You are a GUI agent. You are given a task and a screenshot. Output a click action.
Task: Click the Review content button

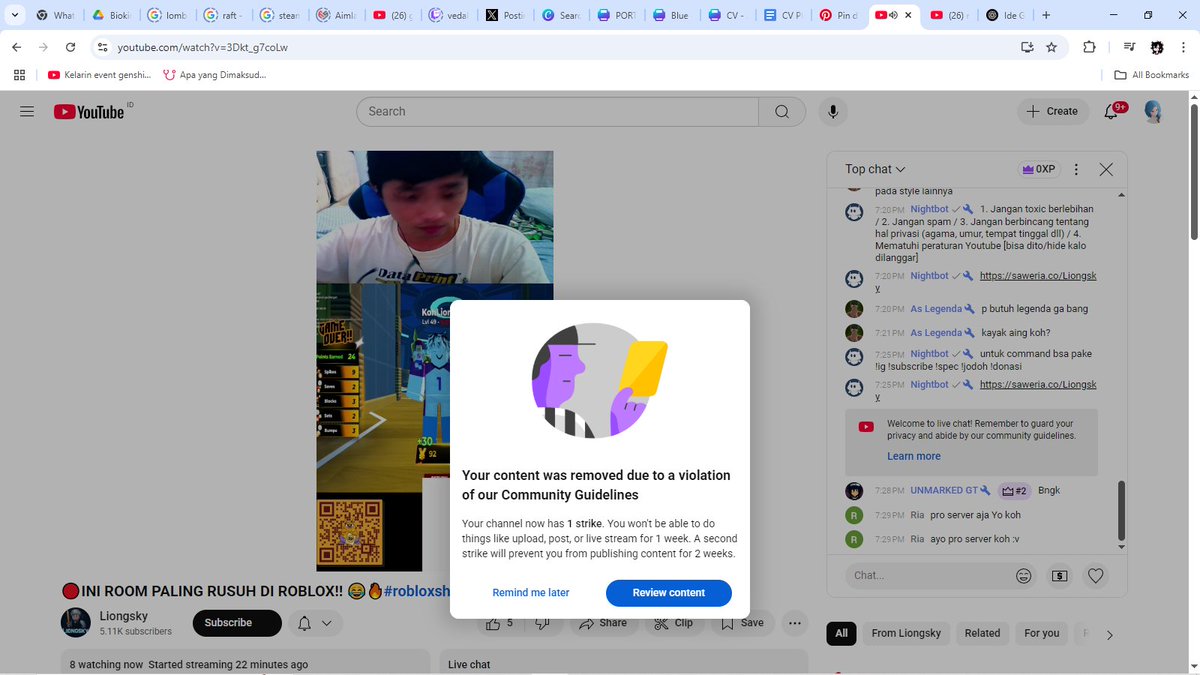669,593
